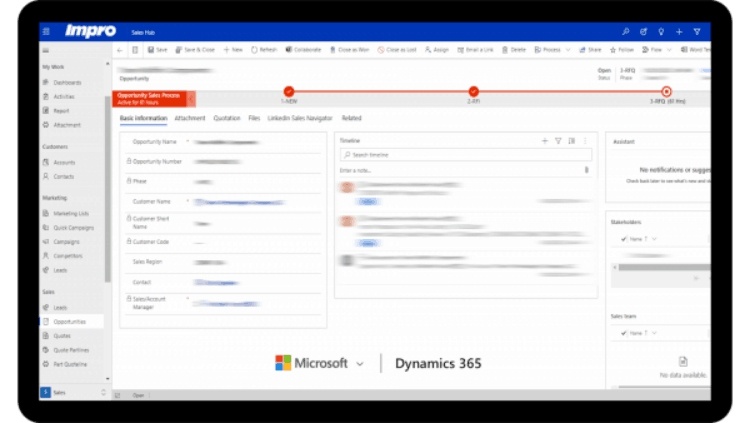
Task: Mark opportunity with Close as Lost
Action: pos(397,50)
